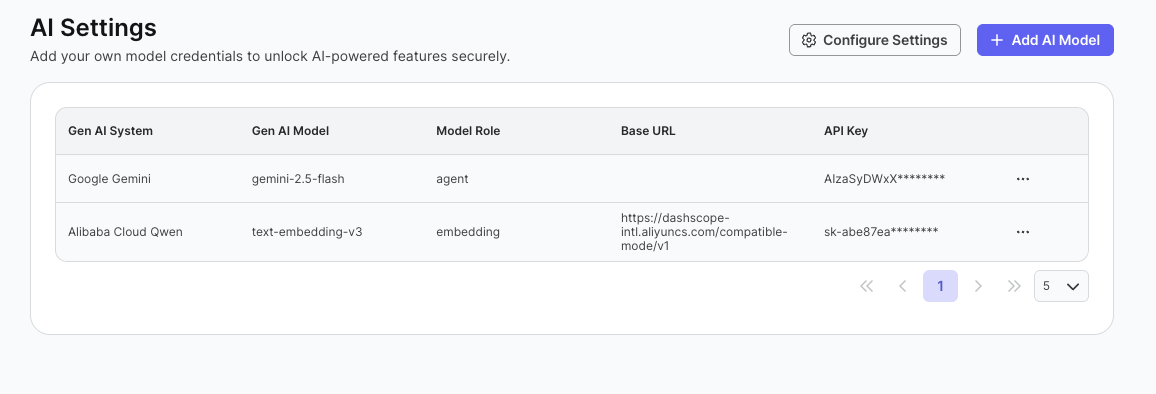The width and height of the screenshot is (1156, 394).
Task: Go to previous page with left chevron
Action: [902, 286]
